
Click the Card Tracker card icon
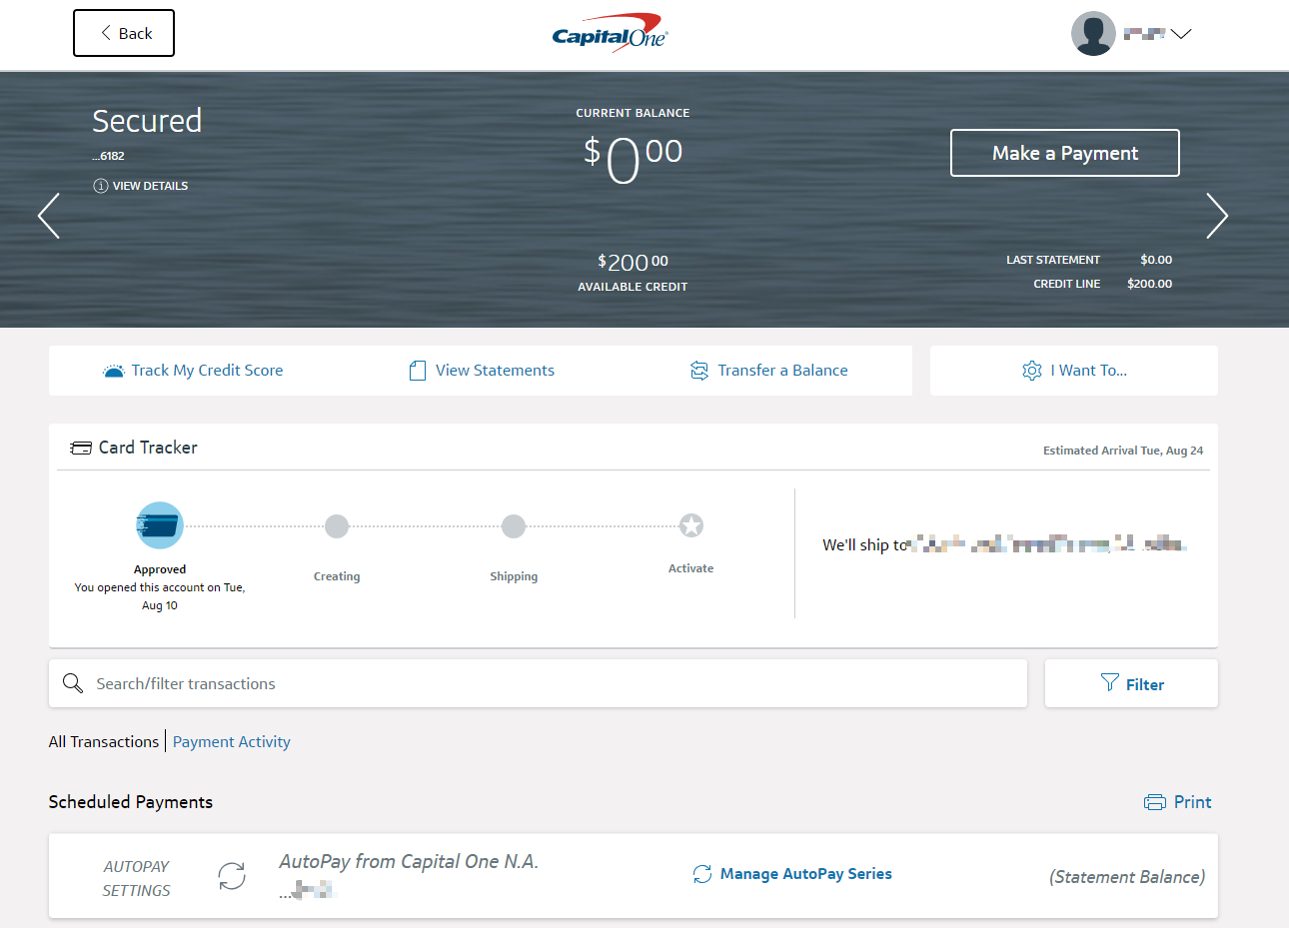coord(81,448)
